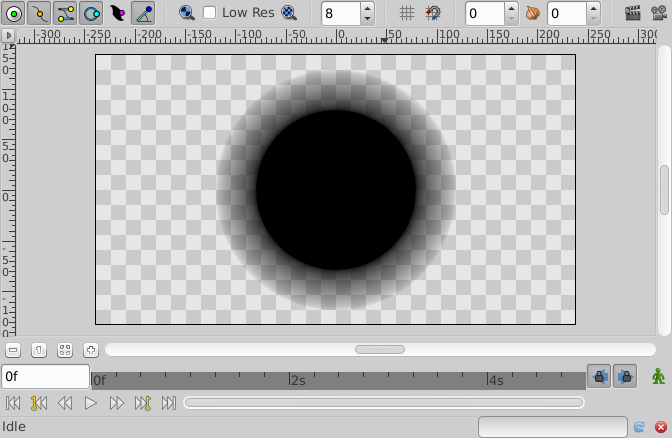
Task: Toggle vertex handles display icon
Action: click(39, 13)
